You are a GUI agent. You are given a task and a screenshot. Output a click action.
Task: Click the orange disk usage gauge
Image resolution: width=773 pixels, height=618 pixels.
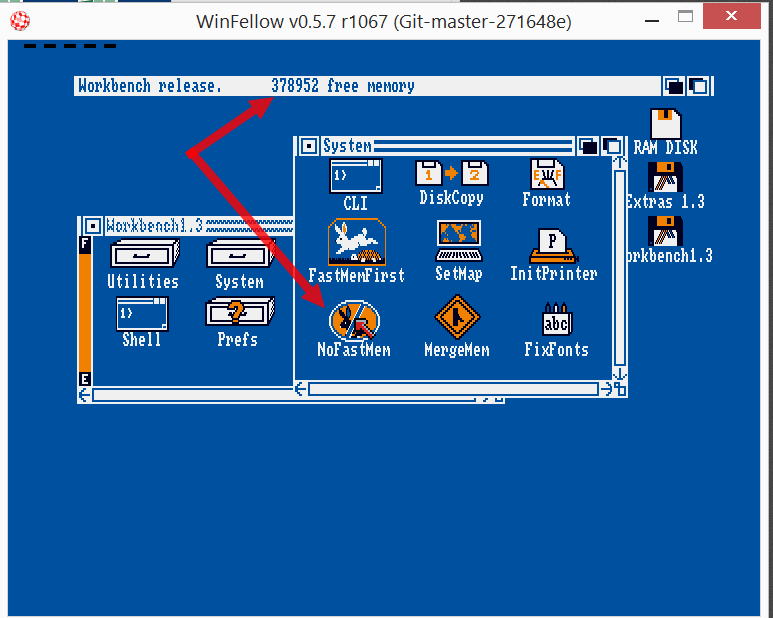point(85,313)
